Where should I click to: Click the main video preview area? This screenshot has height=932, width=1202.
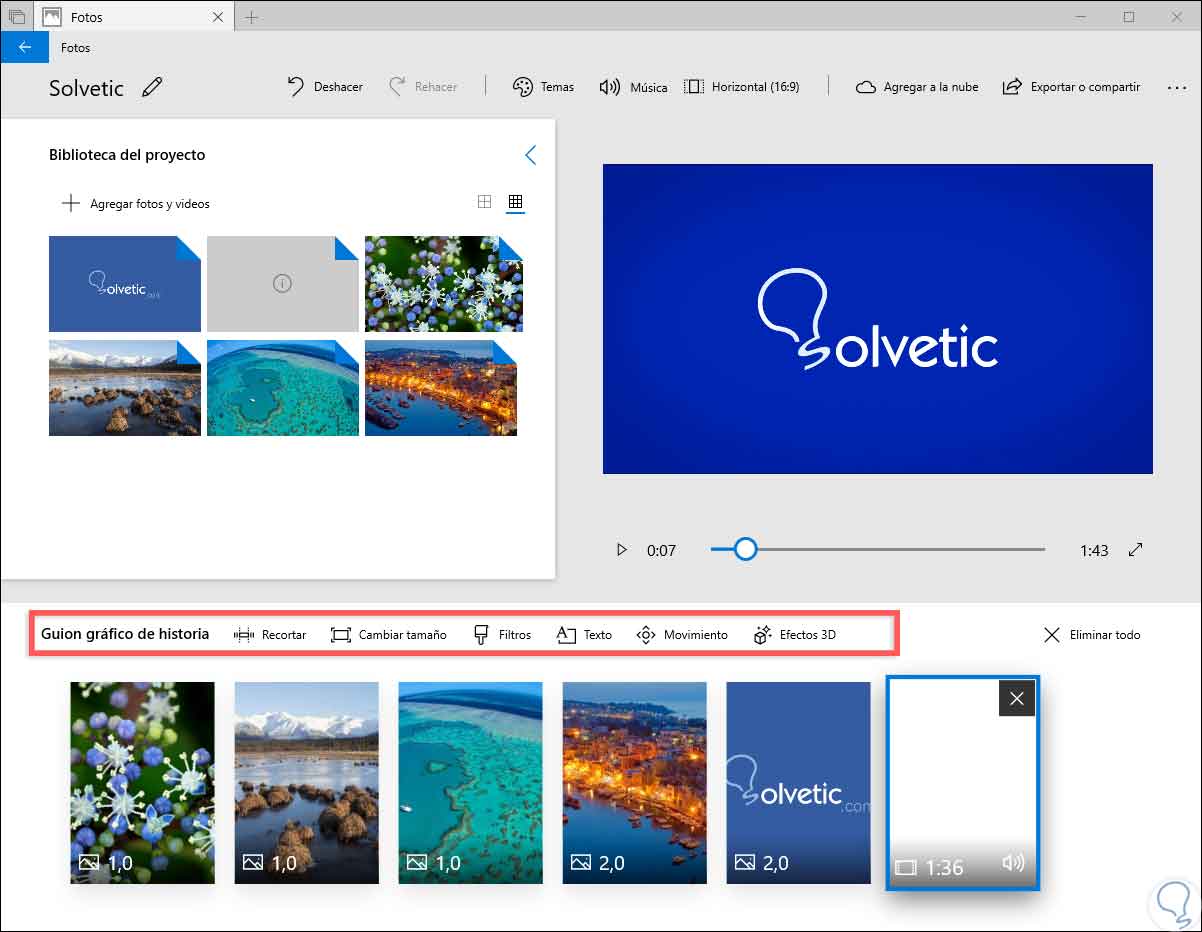coord(878,319)
